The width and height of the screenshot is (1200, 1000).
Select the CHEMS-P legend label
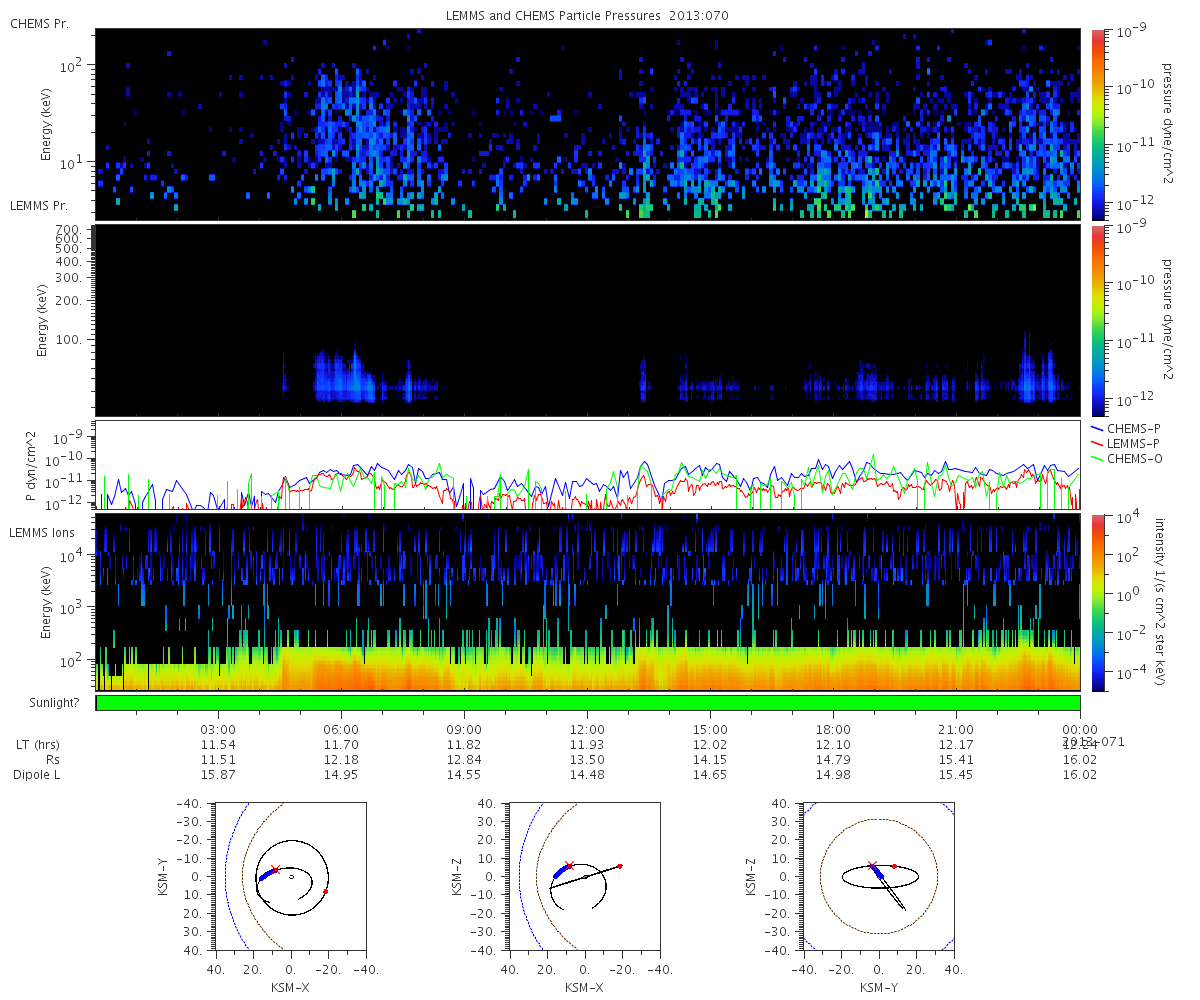point(1134,428)
